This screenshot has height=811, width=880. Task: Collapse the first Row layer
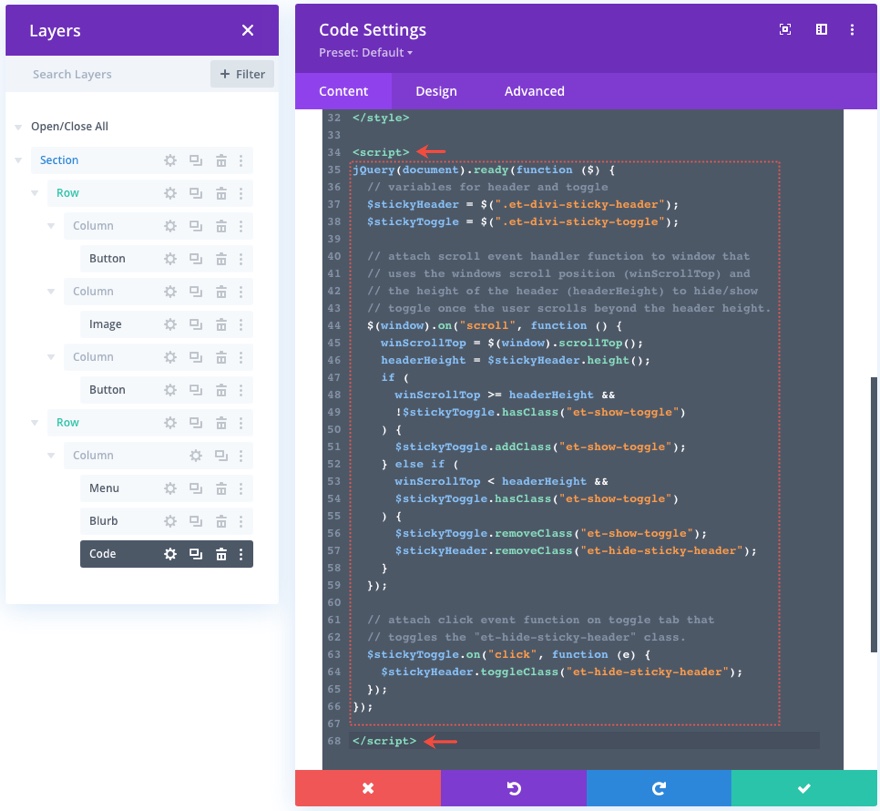[34, 193]
